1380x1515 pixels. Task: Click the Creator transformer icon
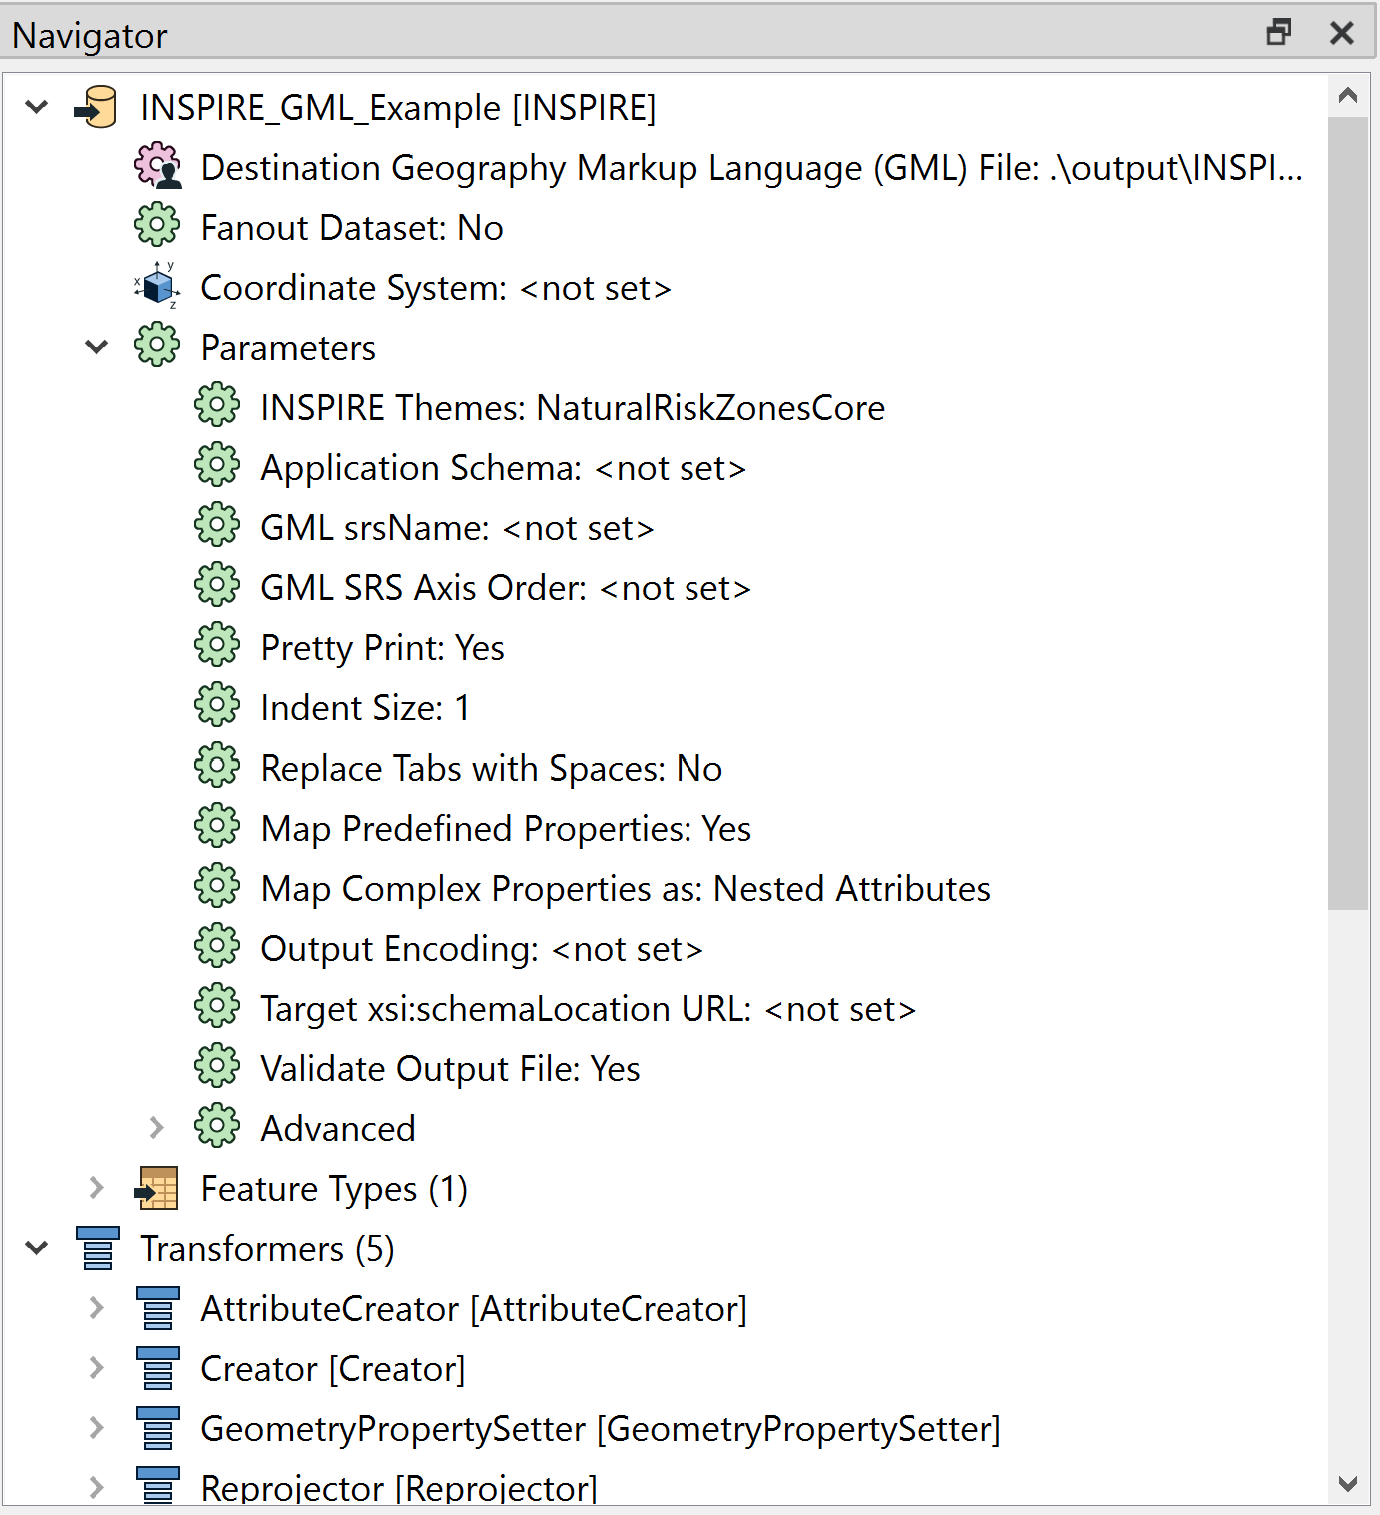tap(158, 1368)
